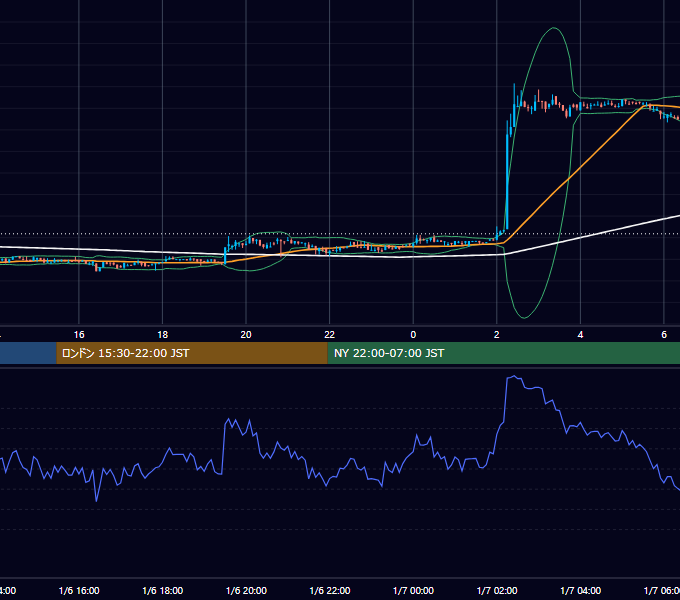Click the ロンドン 15:30-22:00 JST session band
680x600 pixels.
tap(192, 353)
